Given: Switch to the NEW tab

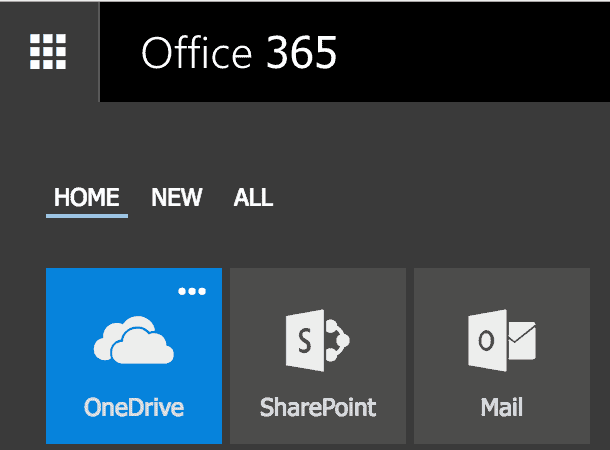Looking at the screenshot, I should (x=177, y=197).
